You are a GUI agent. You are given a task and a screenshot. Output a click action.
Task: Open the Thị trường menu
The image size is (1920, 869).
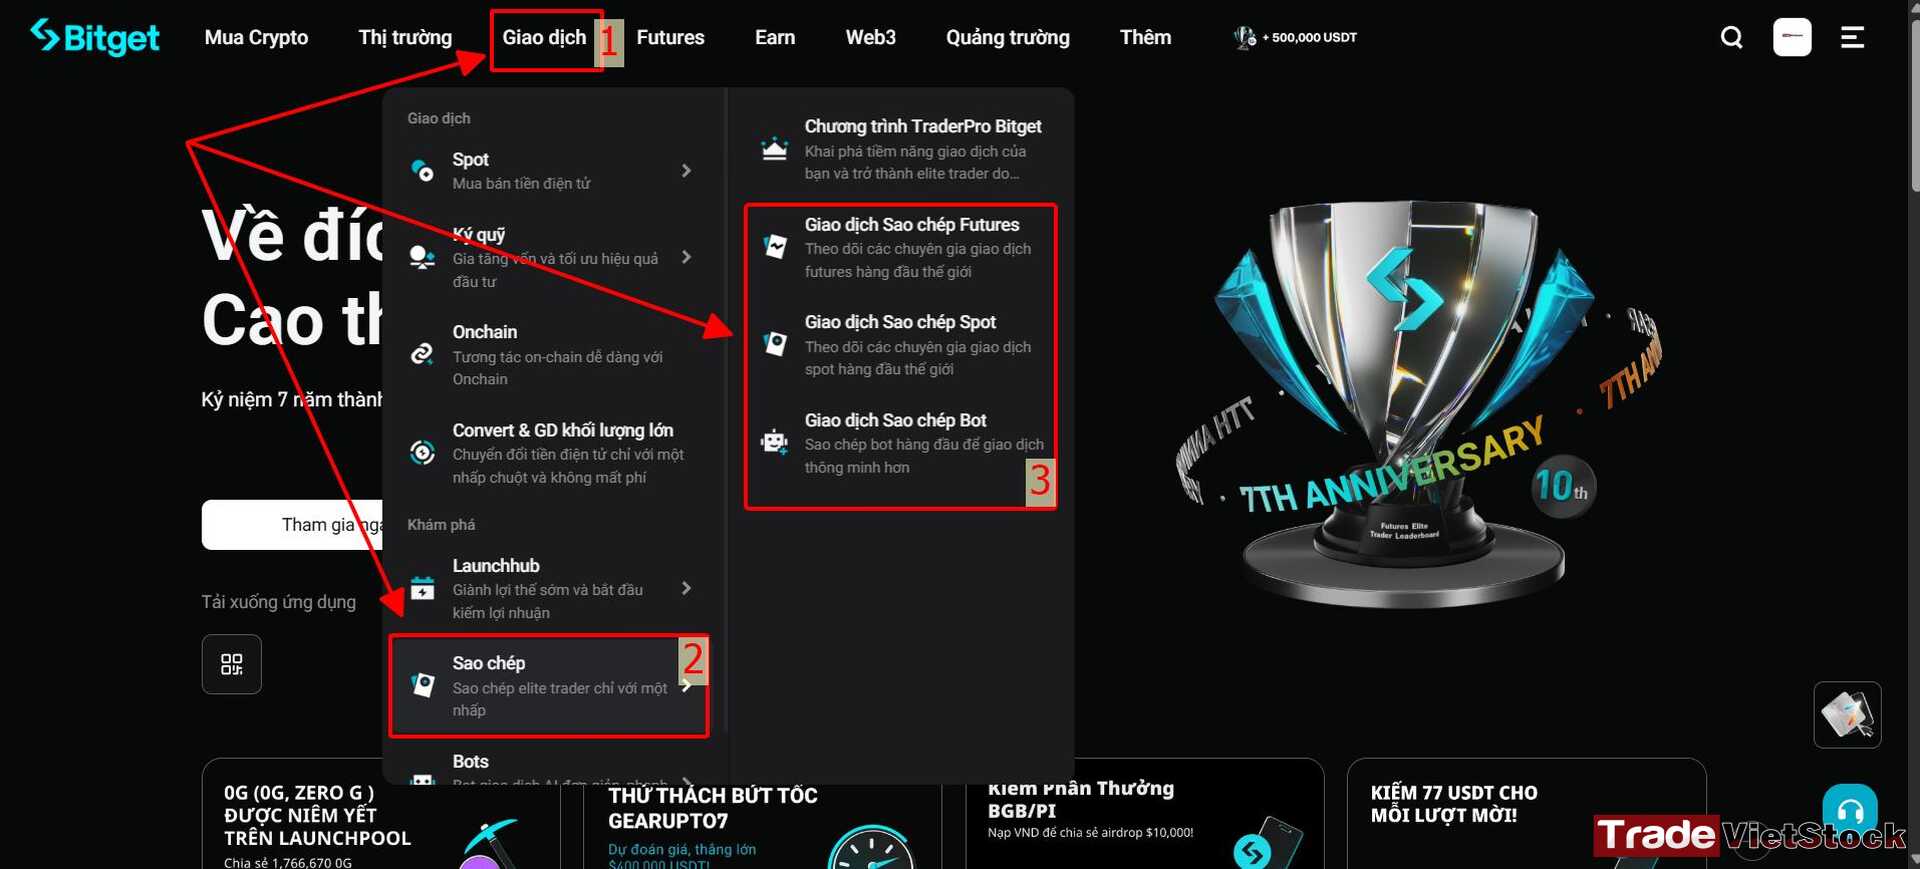405,37
